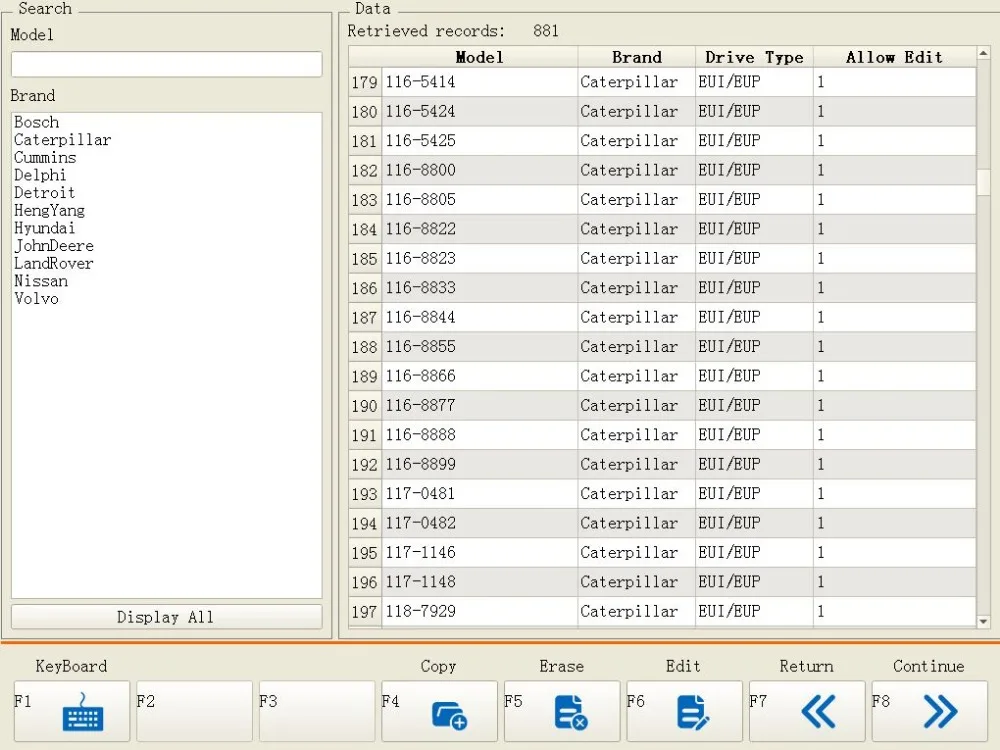
Task: Click EUI/EUP drive type cell in row 190
Action: point(754,406)
